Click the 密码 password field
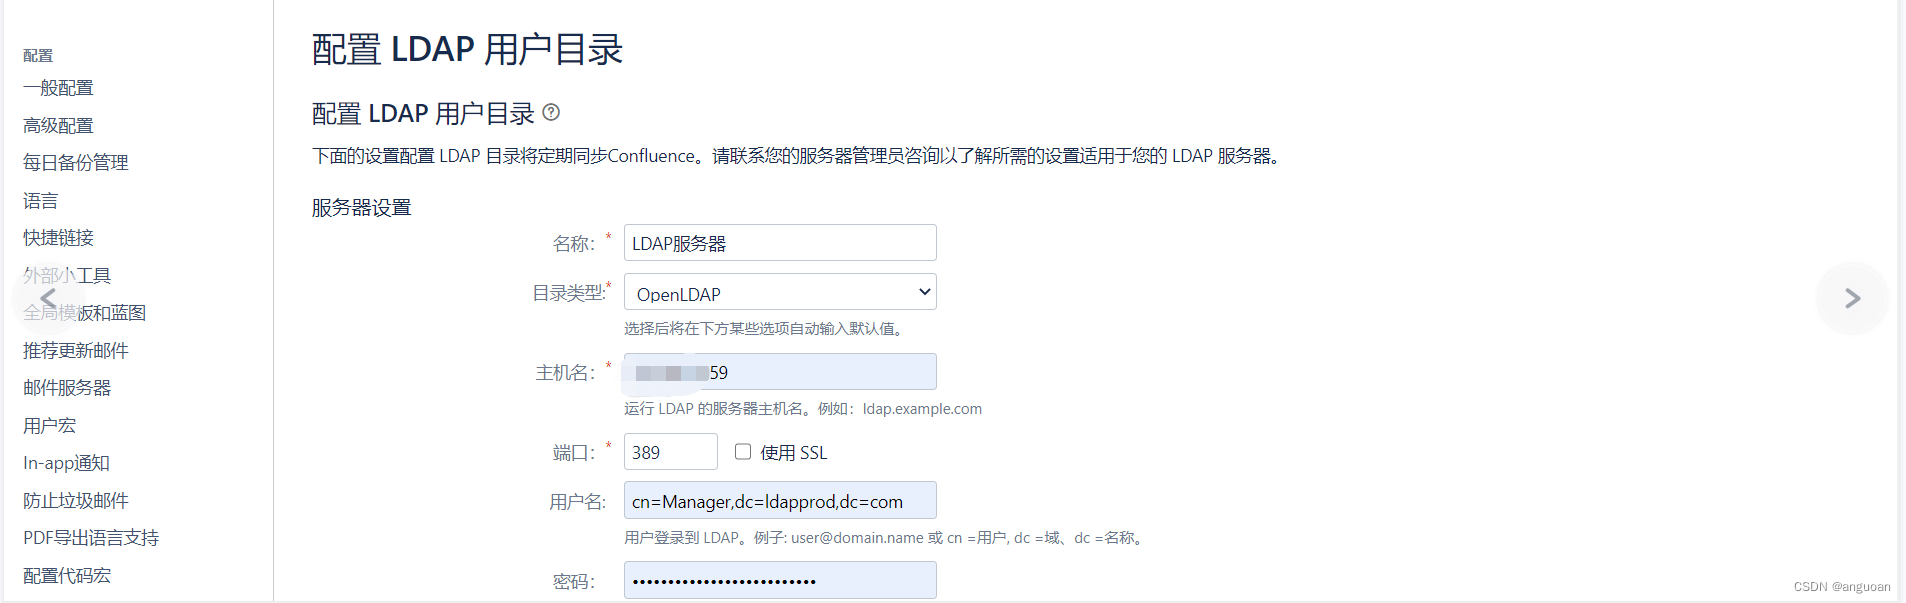Screen dimensions: 1906x603 780,580
